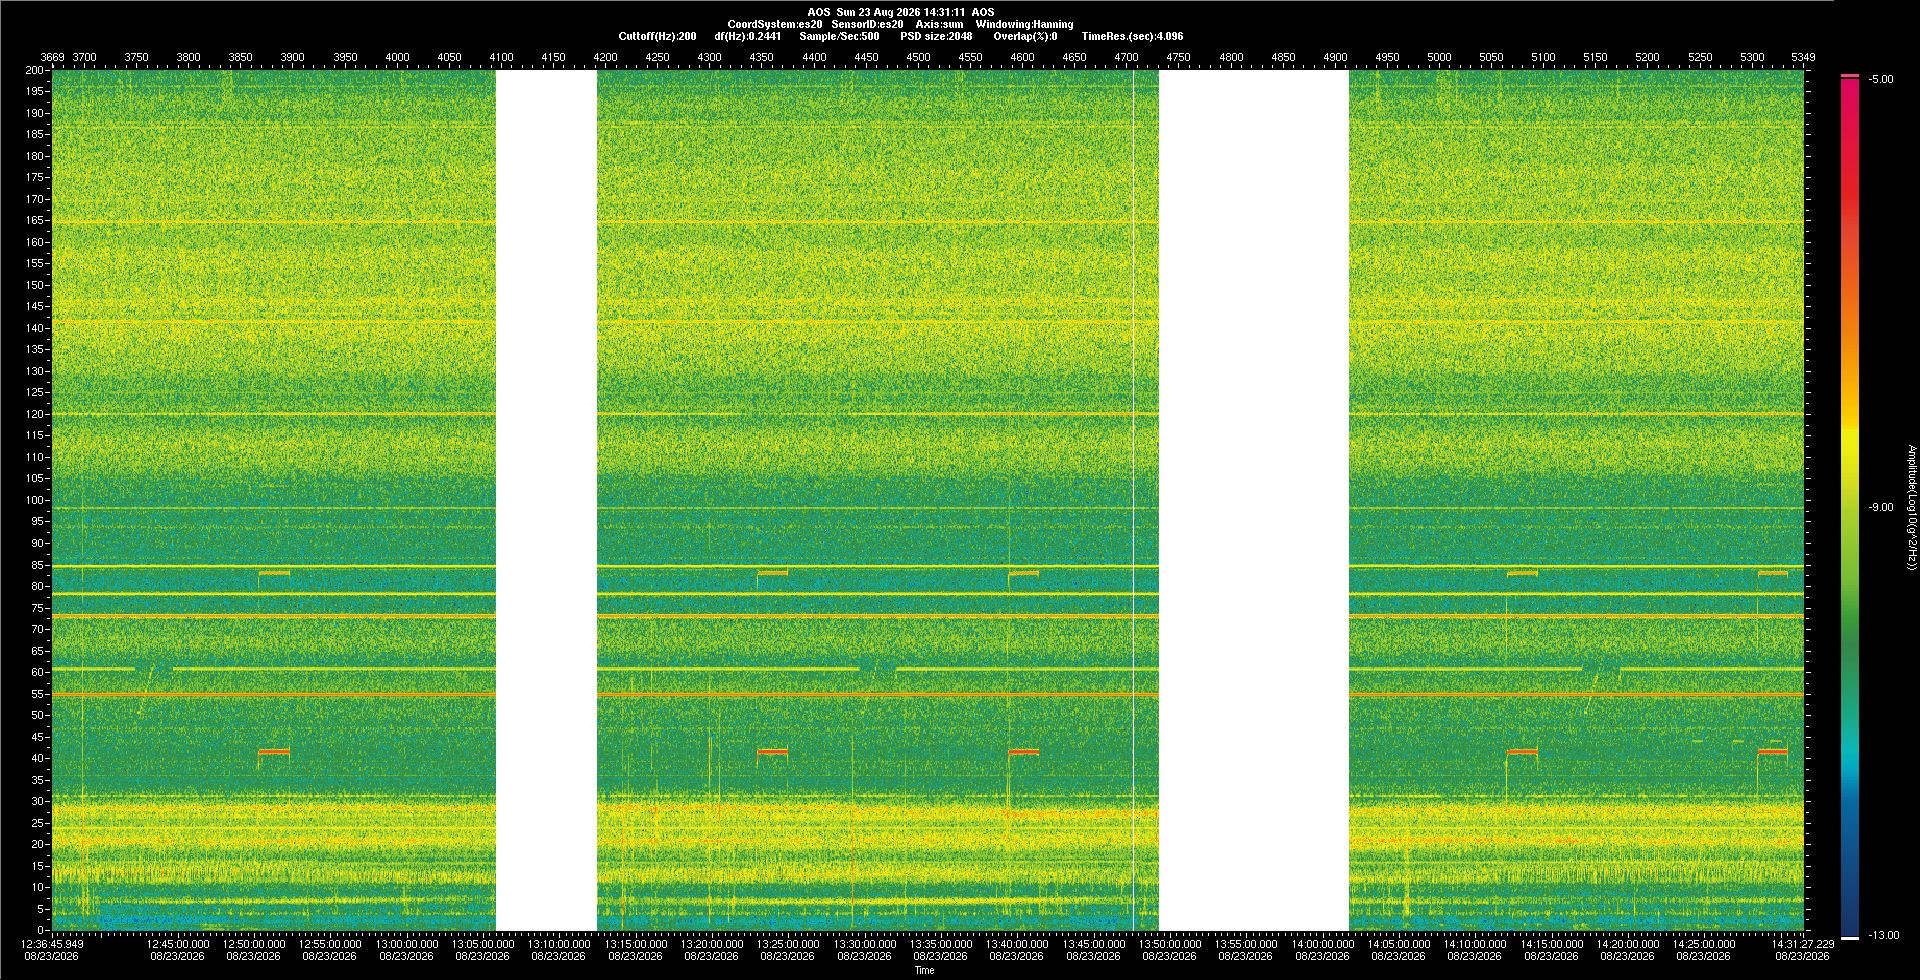Screen dimensions: 1920x980
Task: Click the end time label '14:31:27.229'
Action: pyautogui.click(x=1803, y=943)
